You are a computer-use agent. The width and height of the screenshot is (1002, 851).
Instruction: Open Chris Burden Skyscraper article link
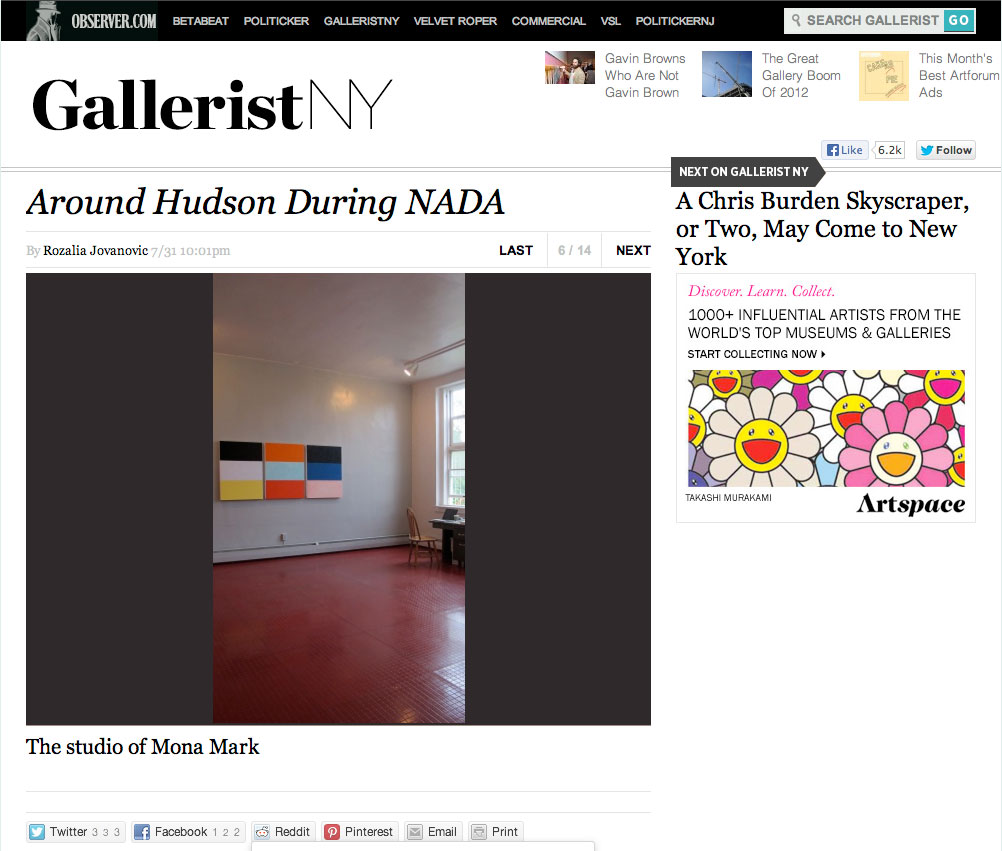tap(822, 229)
